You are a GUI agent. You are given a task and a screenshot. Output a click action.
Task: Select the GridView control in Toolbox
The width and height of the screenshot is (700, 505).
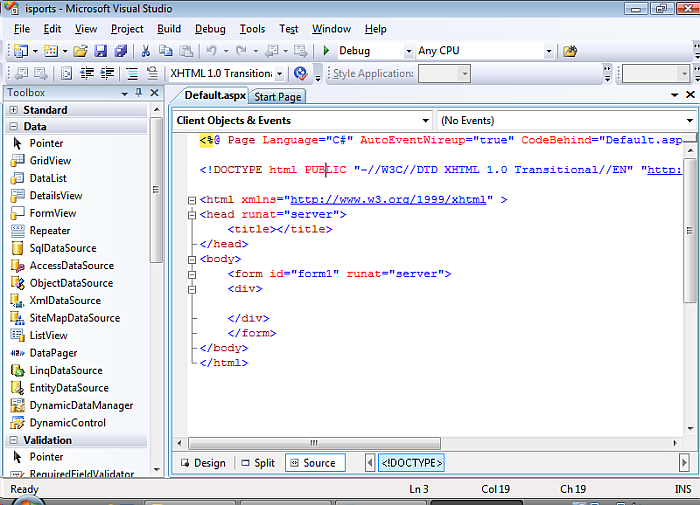click(49, 161)
